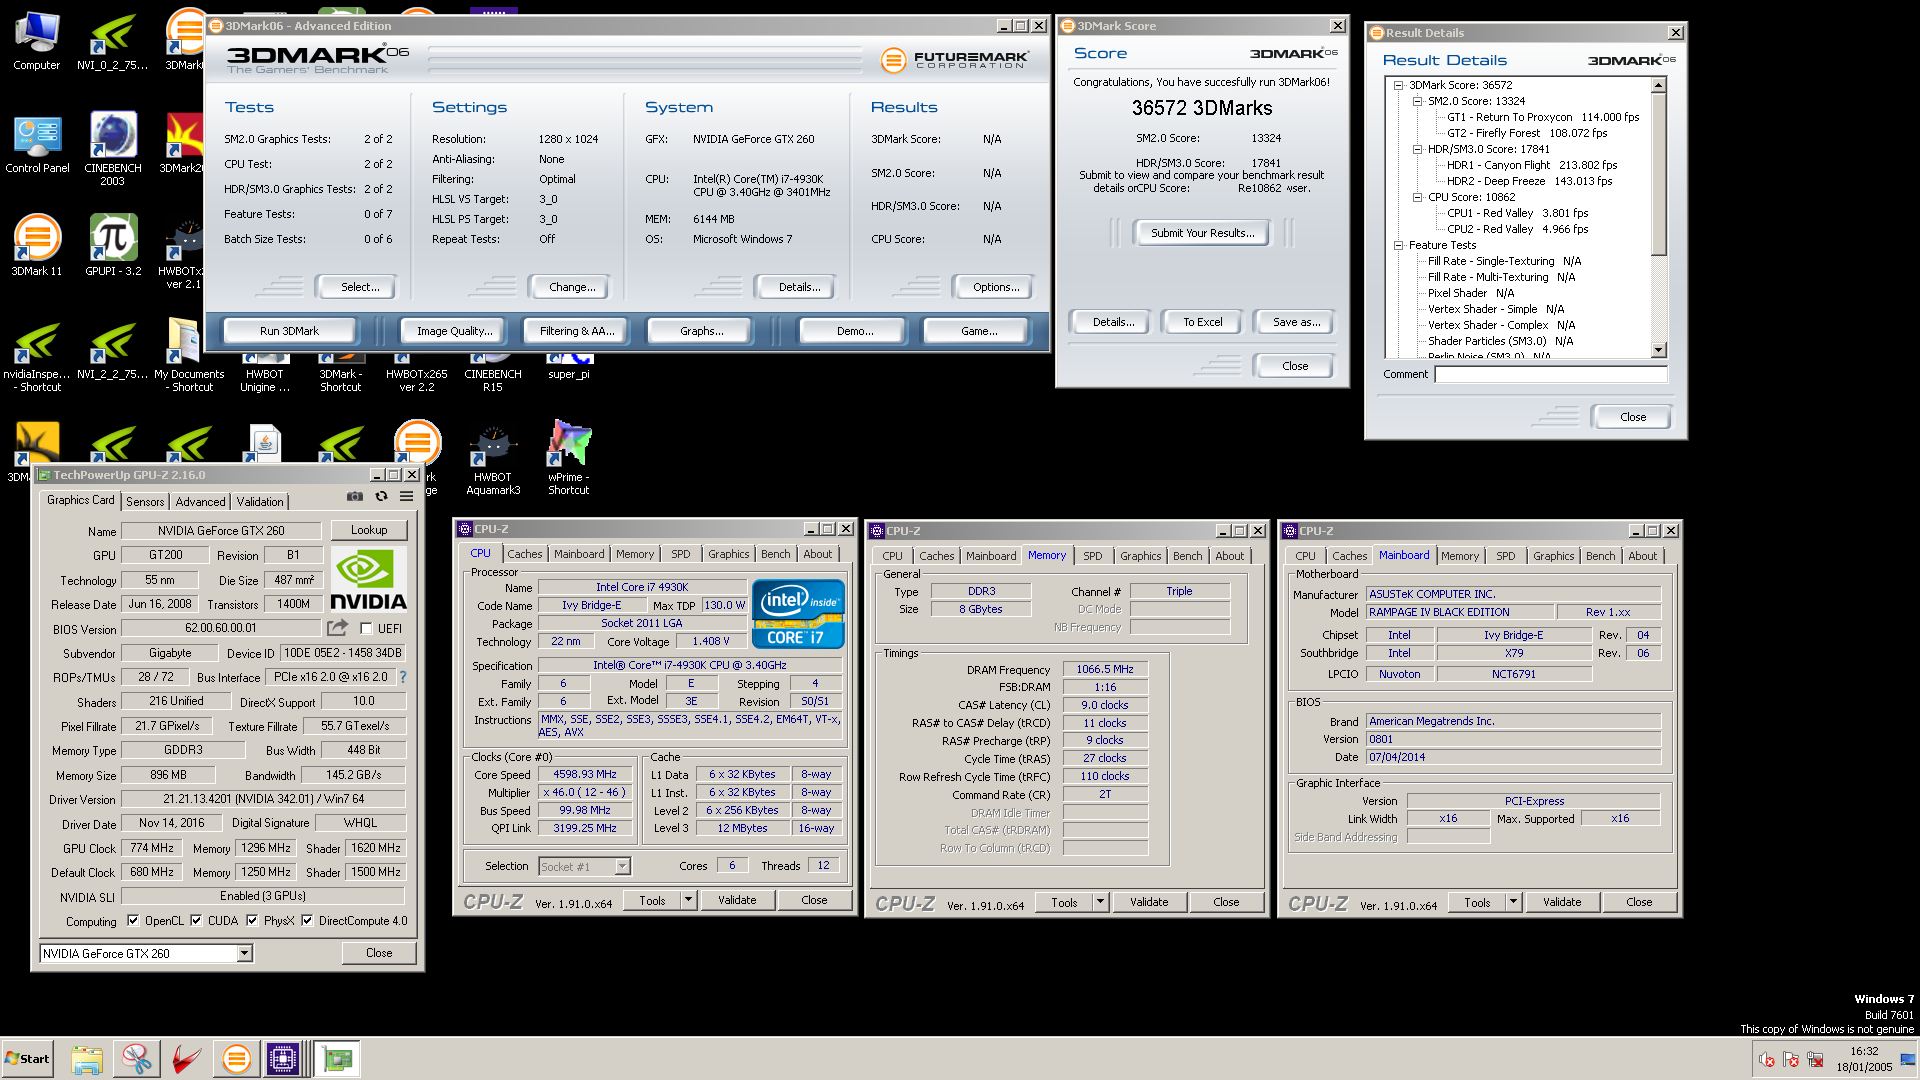Collapse the SM2.0 Score tree node
Screen dimensions: 1920x1080
click(x=1417, y=101)
